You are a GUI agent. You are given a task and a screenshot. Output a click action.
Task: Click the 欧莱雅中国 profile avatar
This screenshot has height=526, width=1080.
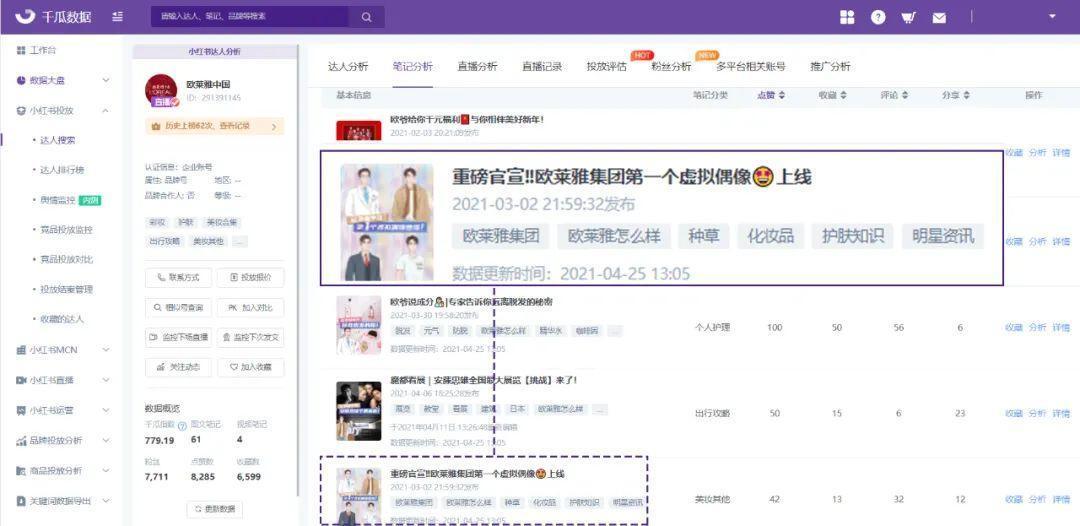[x=161, y=90]
